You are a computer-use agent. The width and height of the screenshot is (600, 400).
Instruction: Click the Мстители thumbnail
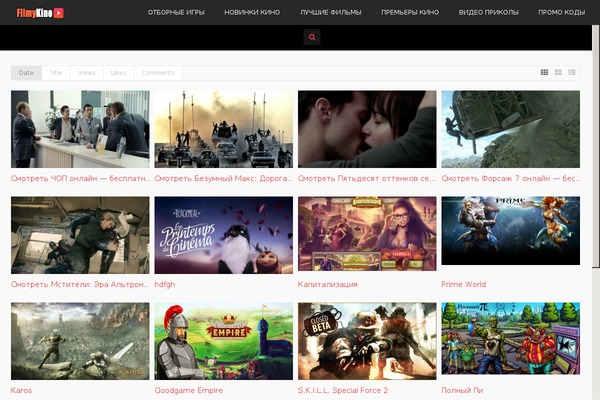[x=80, y=235]
